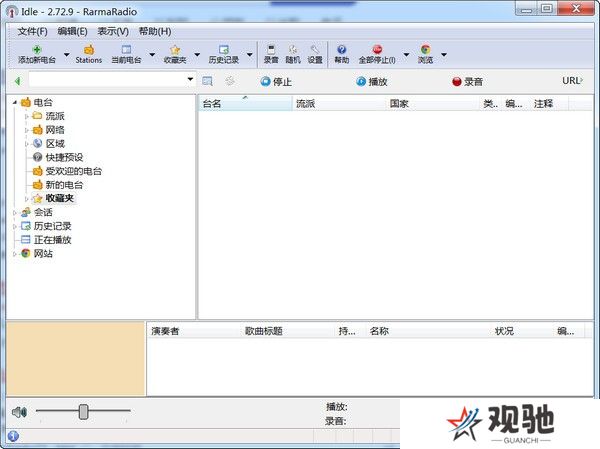Click the 录音 record button with red dot

tap(467, 82)
